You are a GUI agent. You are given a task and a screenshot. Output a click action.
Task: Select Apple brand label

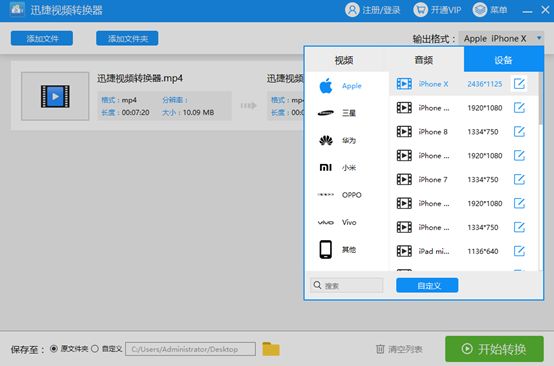point(352,86)
